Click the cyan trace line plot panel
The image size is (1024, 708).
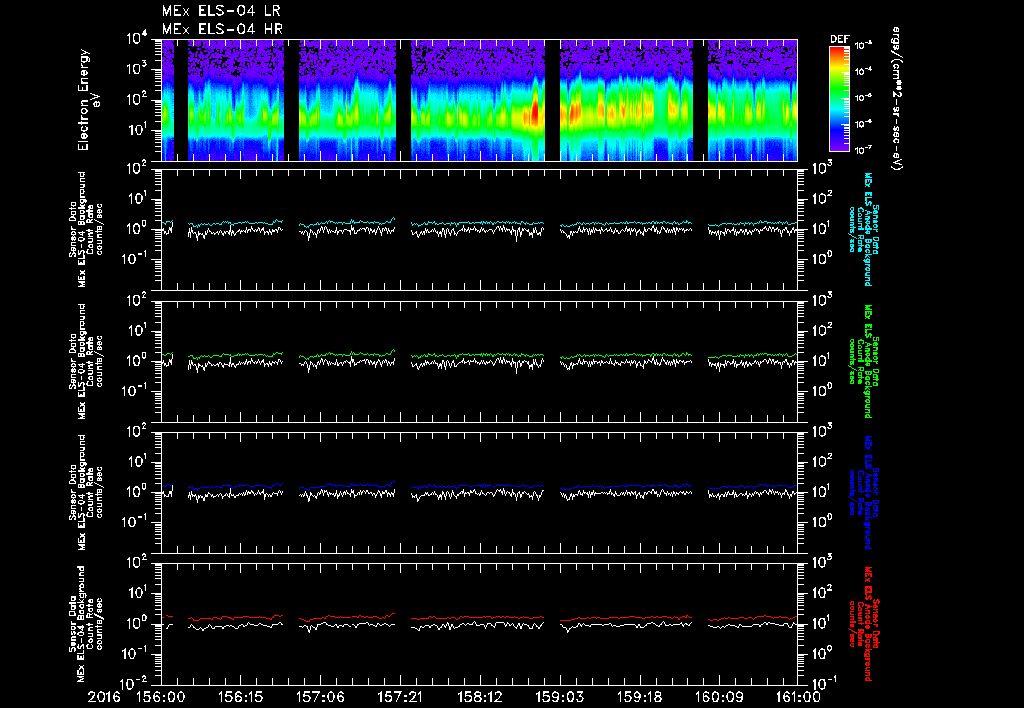point(479,230)
